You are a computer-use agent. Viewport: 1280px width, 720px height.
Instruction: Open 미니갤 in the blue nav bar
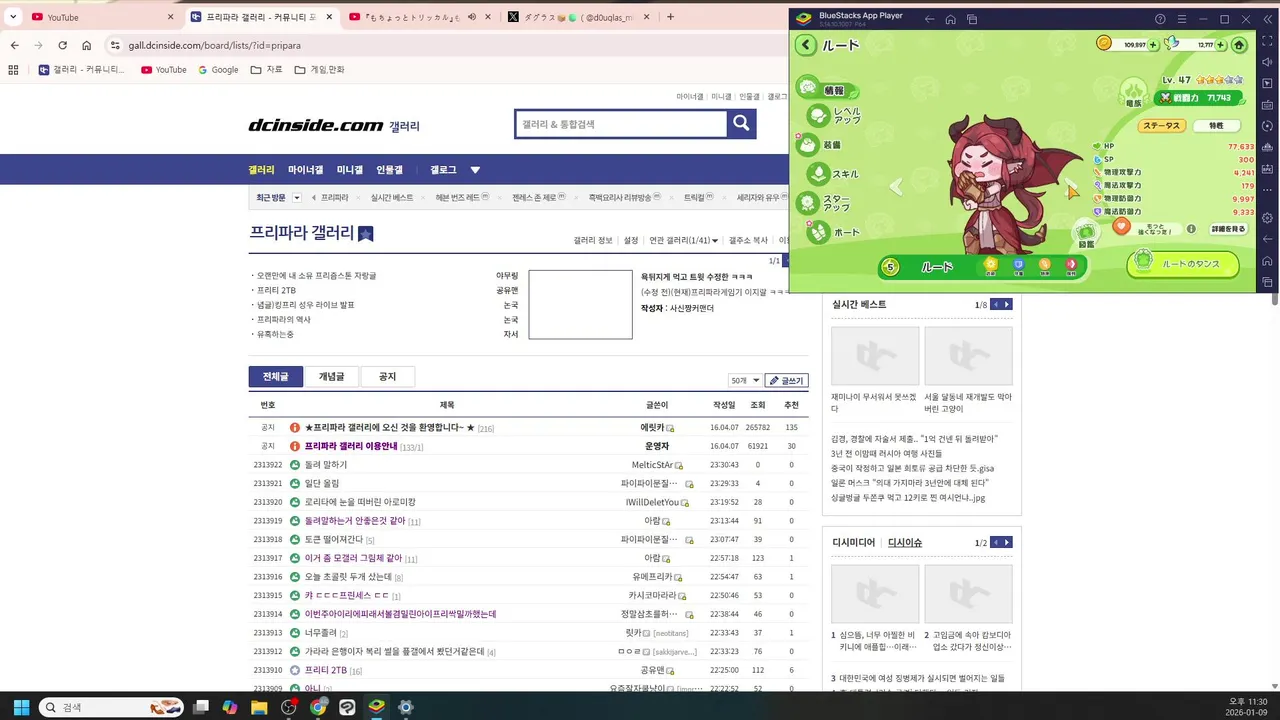click(350, 170)
